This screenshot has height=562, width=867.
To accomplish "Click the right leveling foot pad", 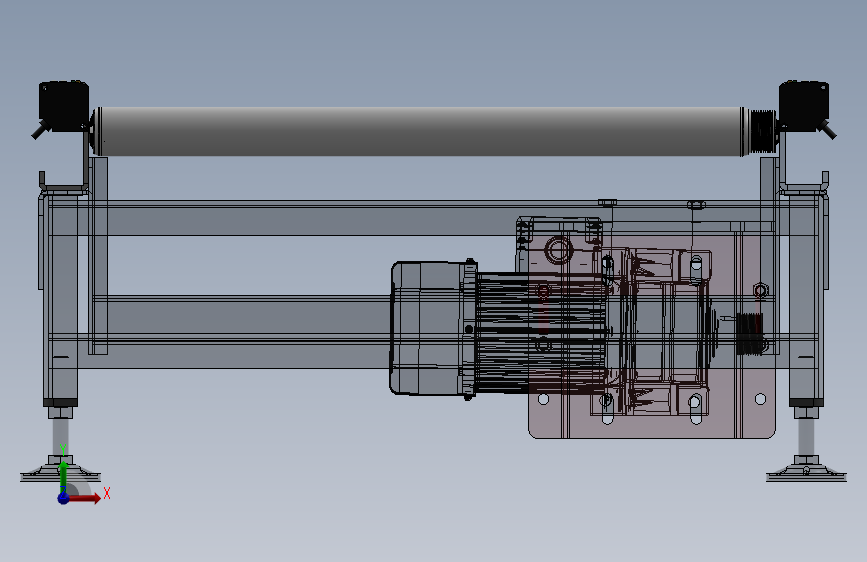I will click(806, 471).
